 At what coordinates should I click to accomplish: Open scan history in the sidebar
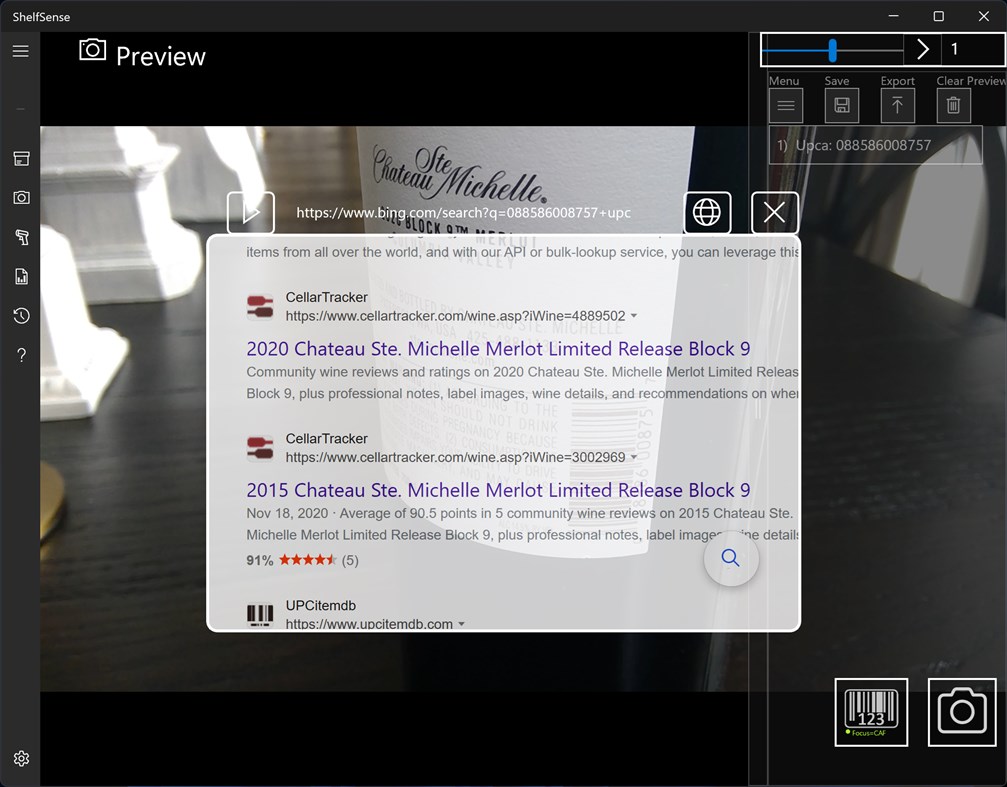coord(21,316)
